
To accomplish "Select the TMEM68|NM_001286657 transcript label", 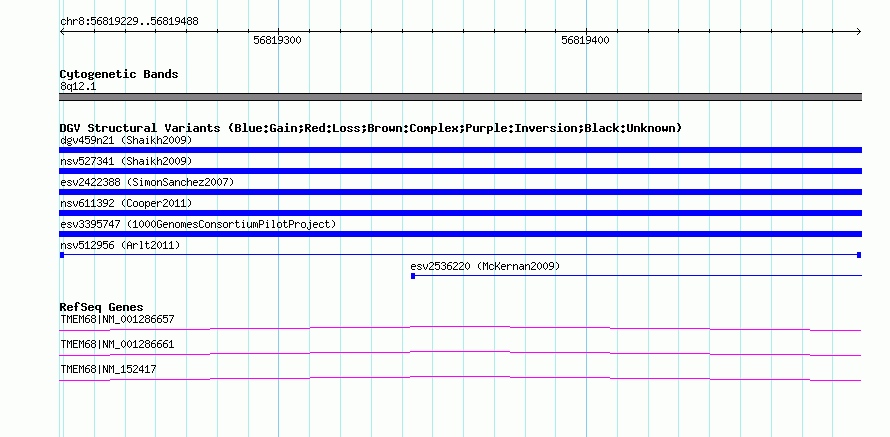I will click(x=117, y=320).
